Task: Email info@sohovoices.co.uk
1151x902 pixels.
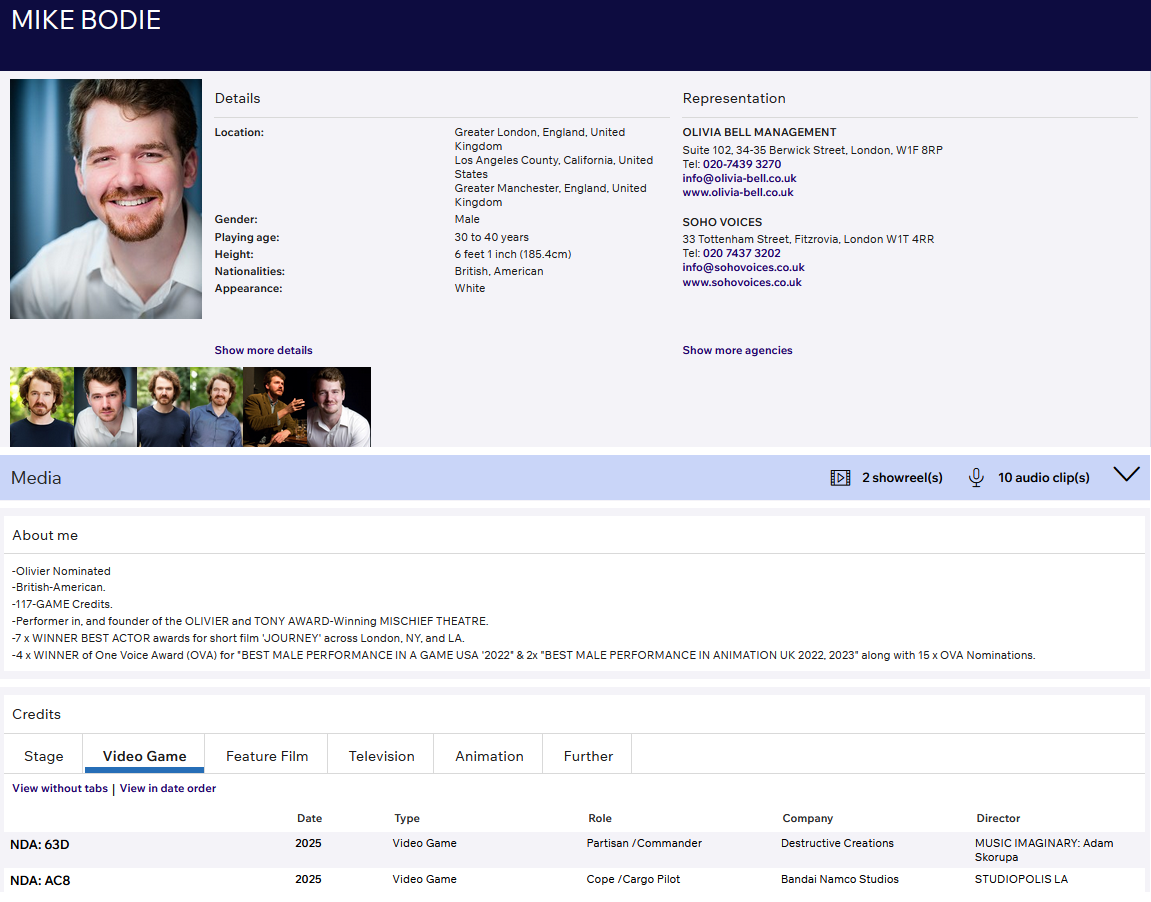Action: (x=744, y=267)
